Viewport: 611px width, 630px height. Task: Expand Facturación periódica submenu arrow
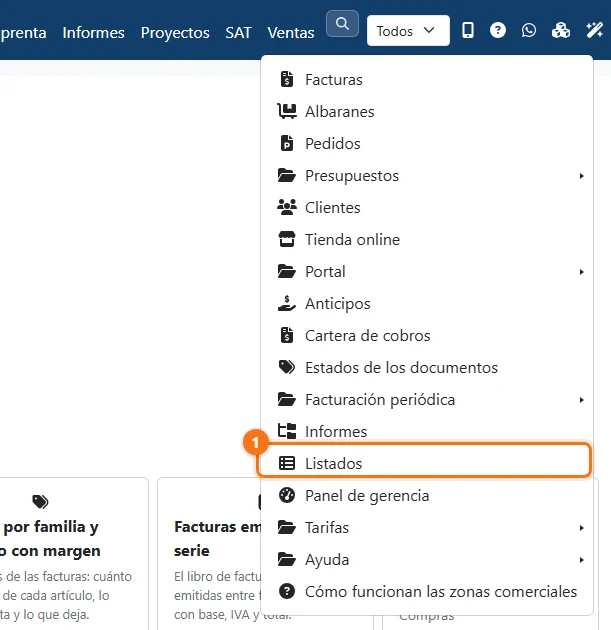pyautogui.click(x=581, y=400)
